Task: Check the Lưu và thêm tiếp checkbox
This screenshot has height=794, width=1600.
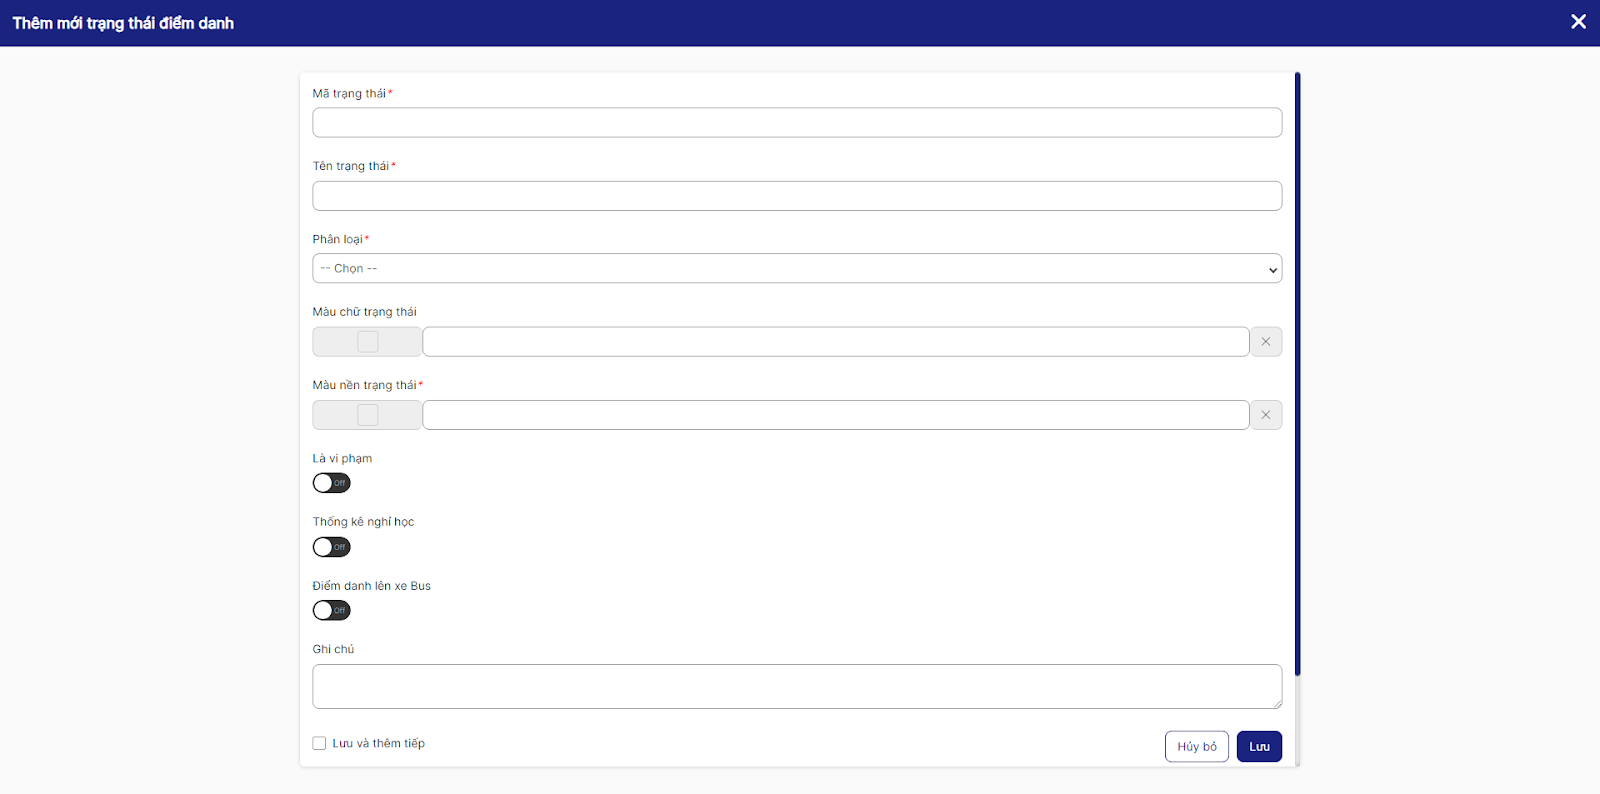Action: 319,743
